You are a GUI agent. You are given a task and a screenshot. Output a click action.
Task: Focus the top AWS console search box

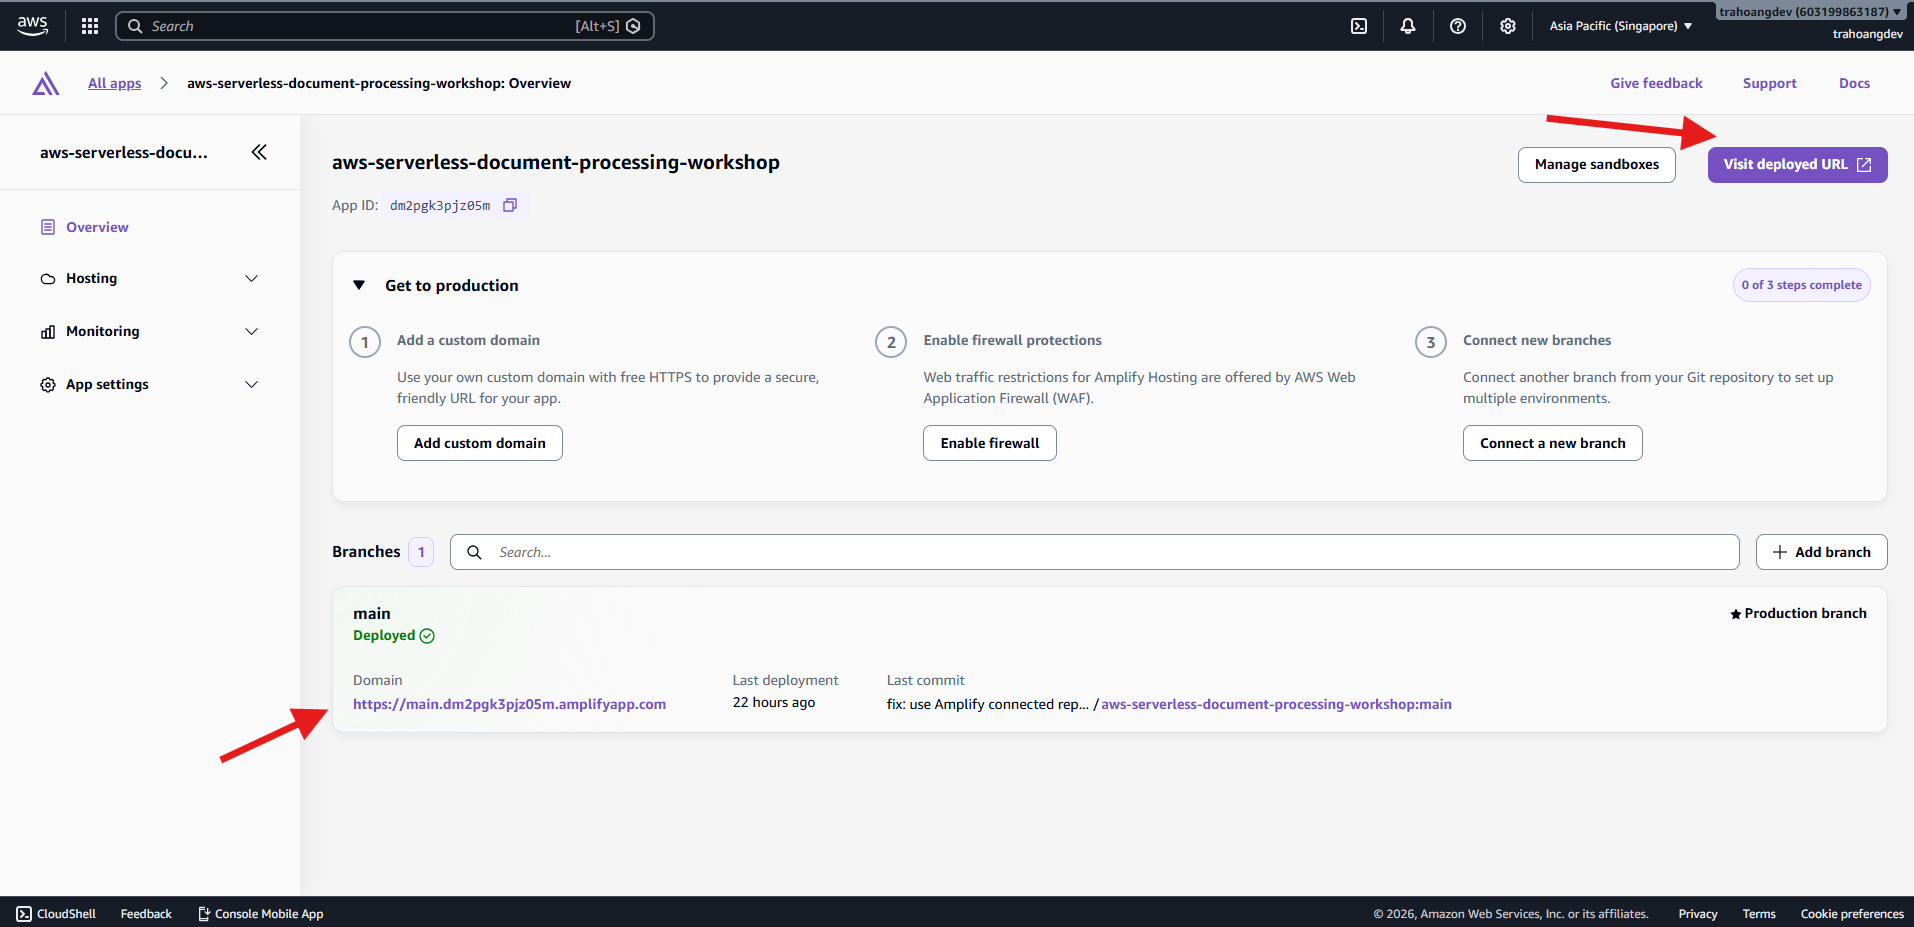pos(385,26)
